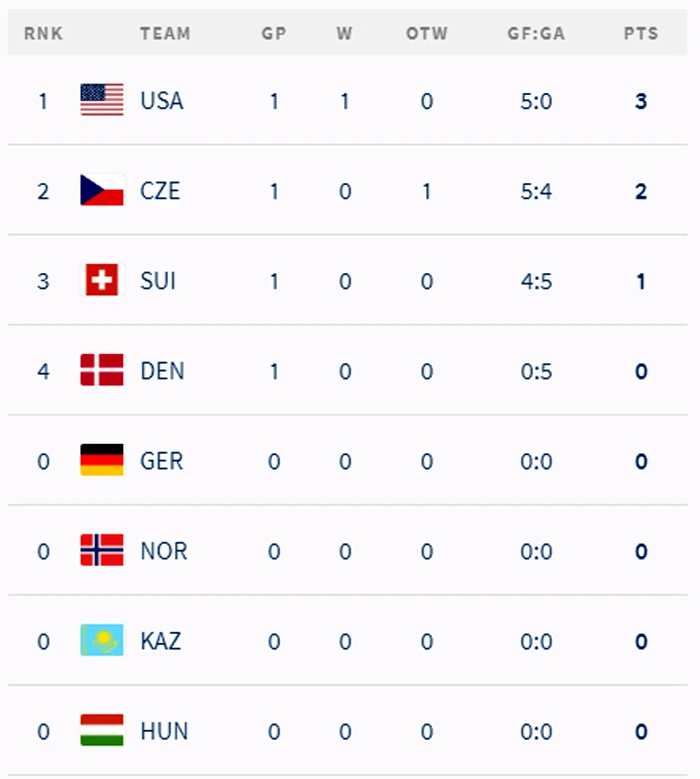Sort by the GF:GA column header
This screenshot has height=779, width=700.
tap(536, 33)
